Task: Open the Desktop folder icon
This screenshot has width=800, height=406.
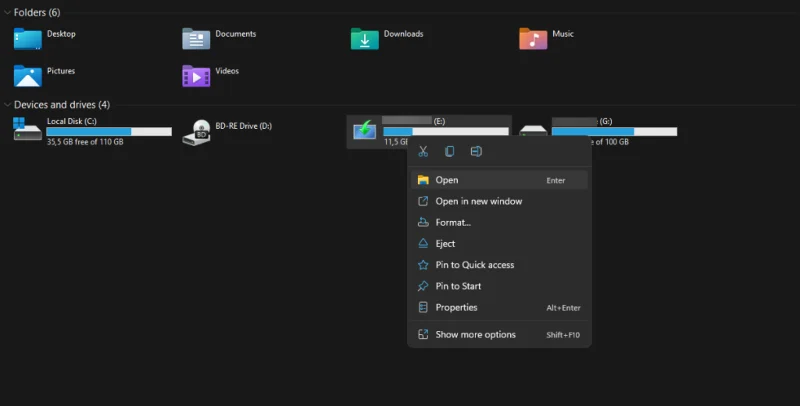Action: click(x=28, y=39)
